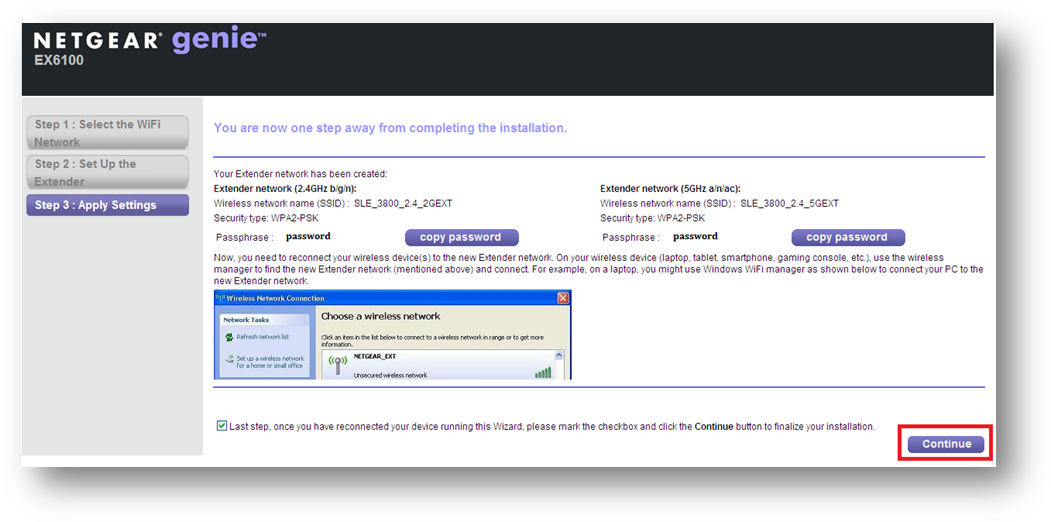Uncheck the Last step confirmation checkbox
The width and height of the screenshot is (1051, 522).
(222, 426)
